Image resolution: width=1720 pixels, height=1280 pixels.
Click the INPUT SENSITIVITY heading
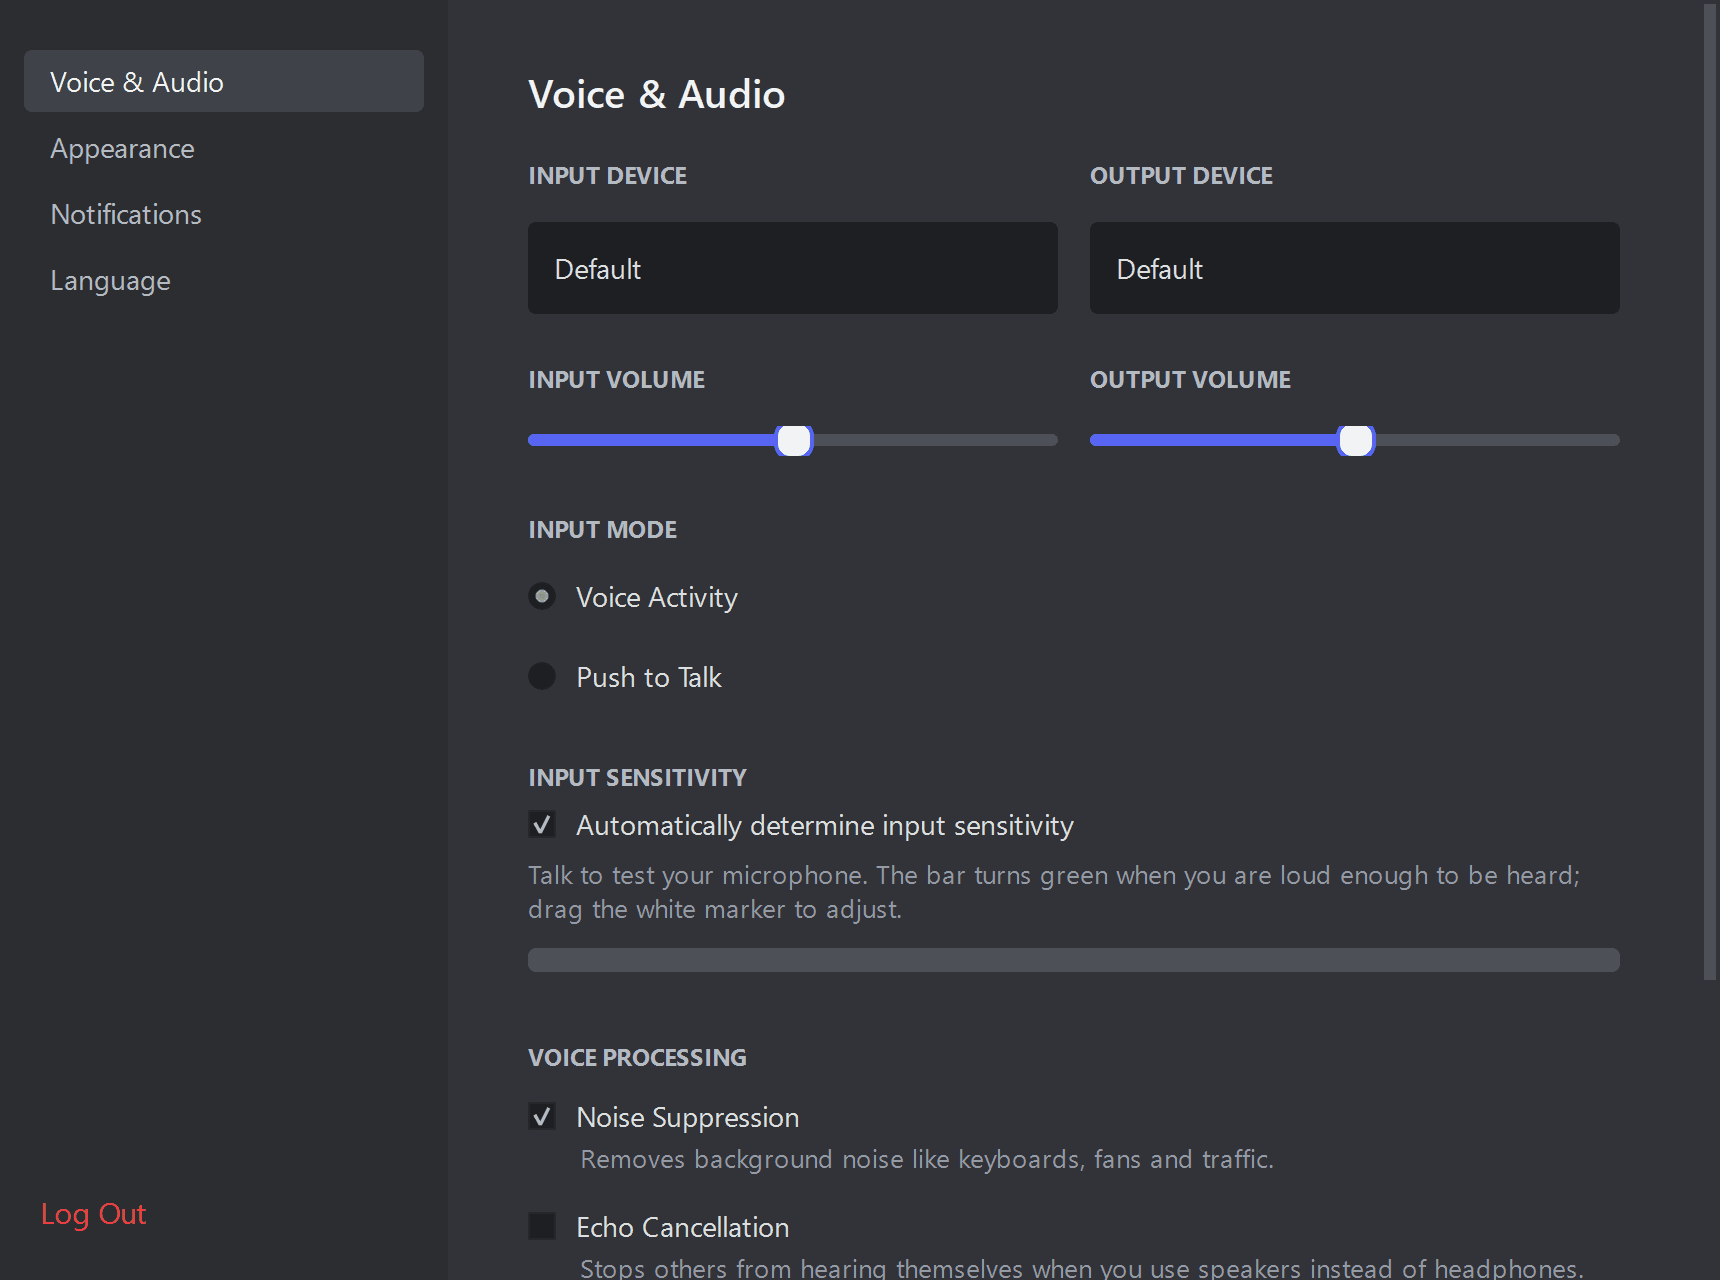(x=637, y=778)
